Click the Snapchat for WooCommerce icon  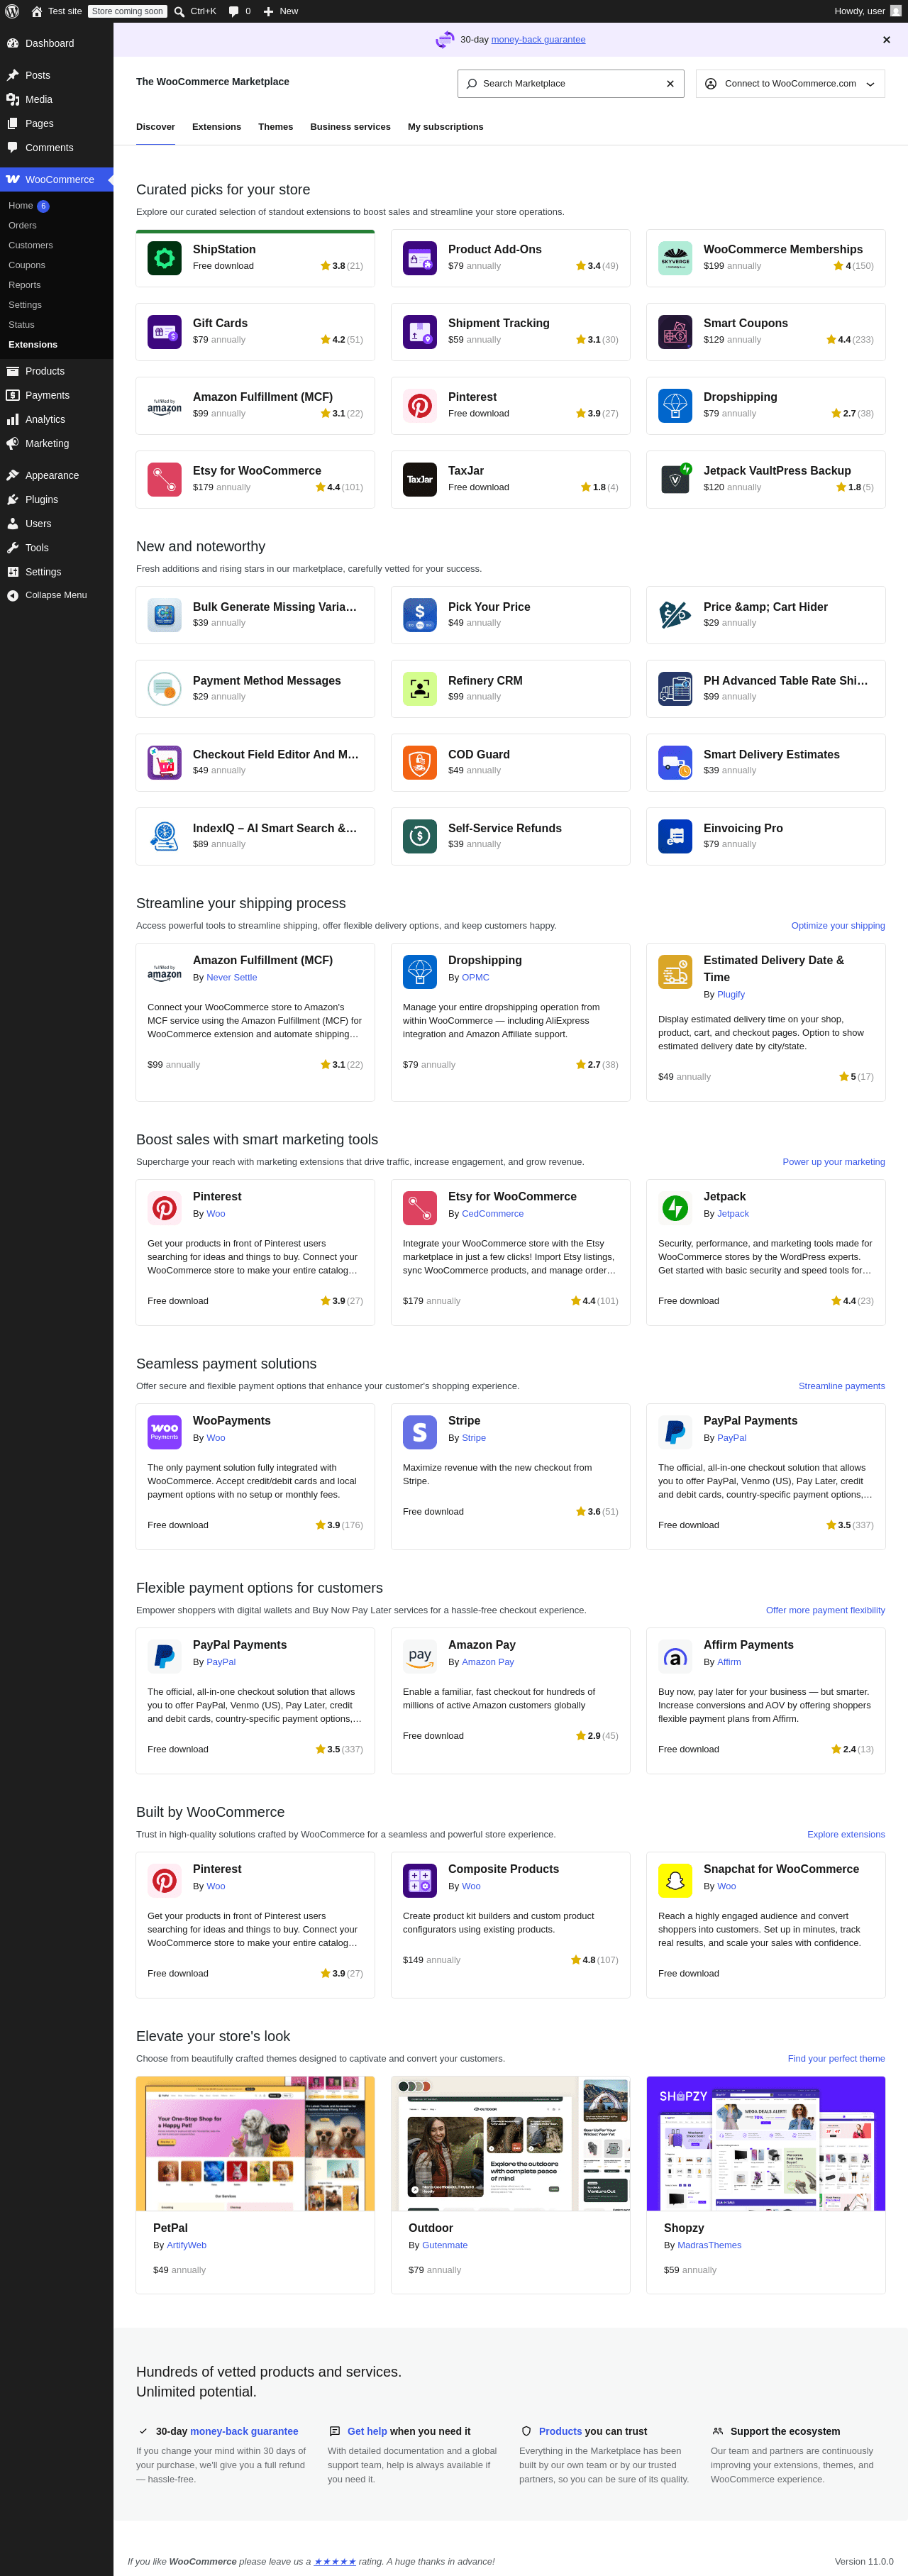coord(675,1880)
